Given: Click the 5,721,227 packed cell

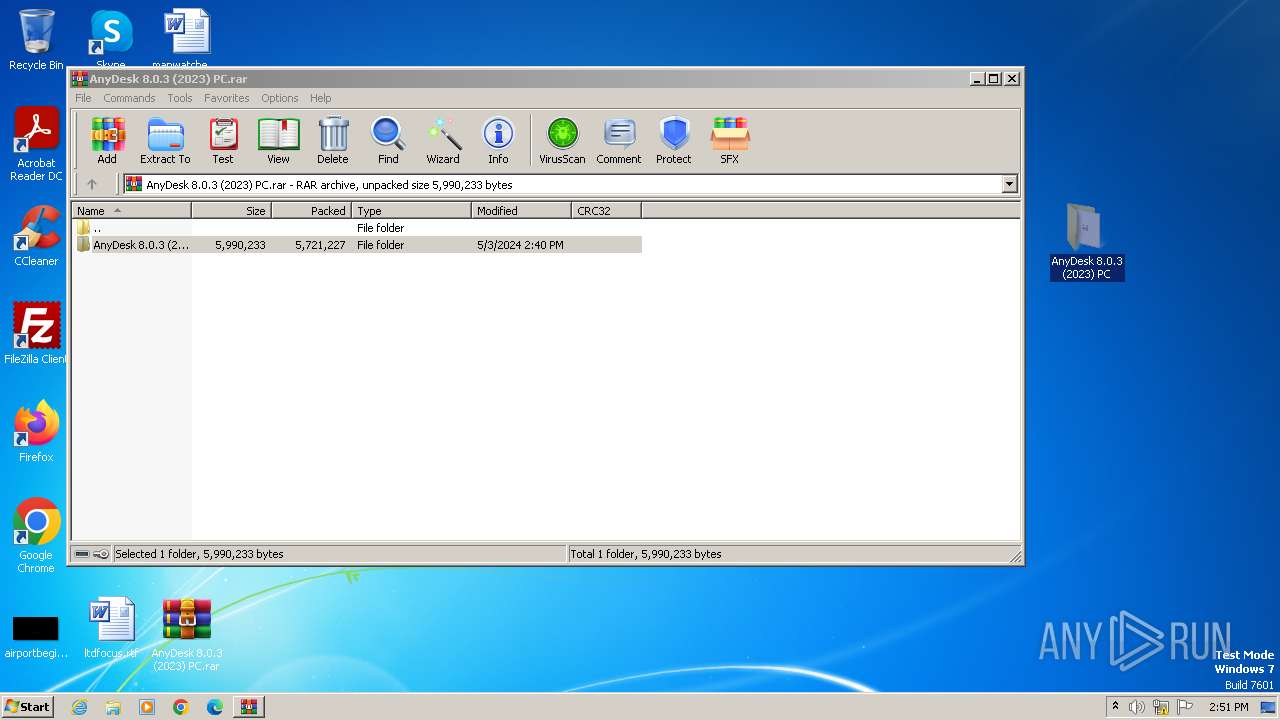Looking at the screenshot, I should (x=320, y=245).
